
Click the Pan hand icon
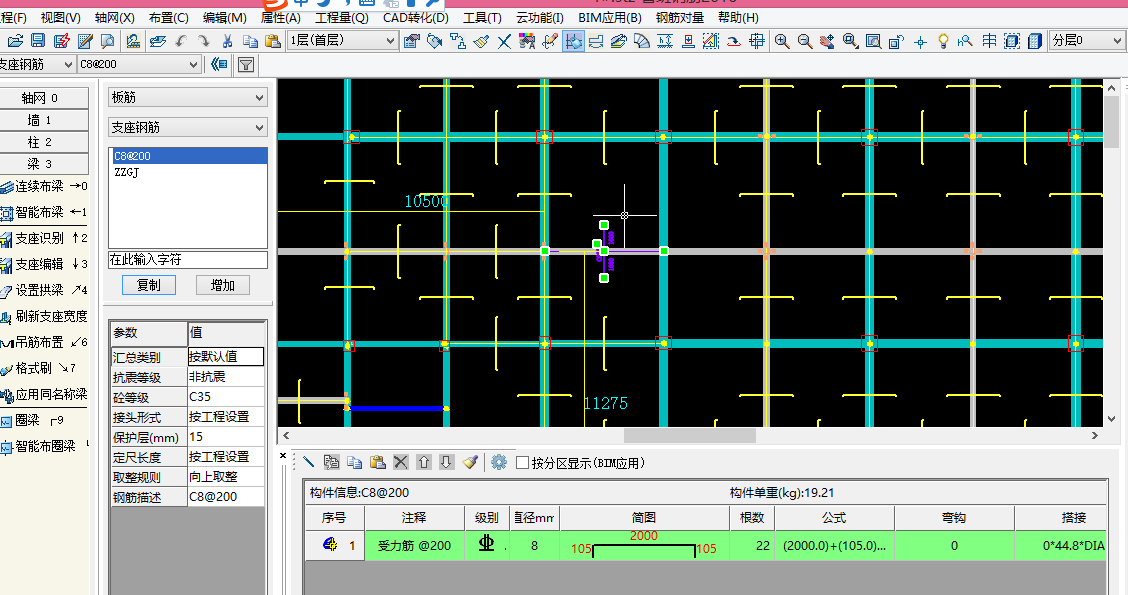point(827,41)
